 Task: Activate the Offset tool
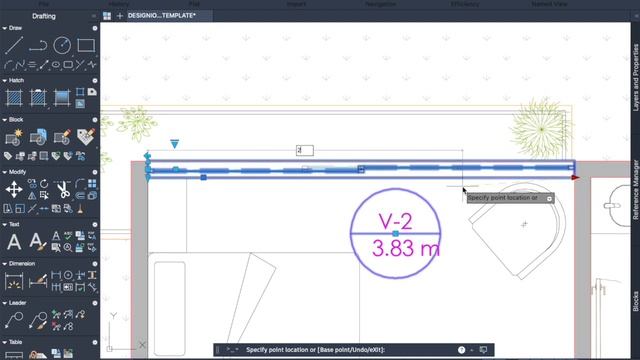pyautogui.click(x=80, y=196)
